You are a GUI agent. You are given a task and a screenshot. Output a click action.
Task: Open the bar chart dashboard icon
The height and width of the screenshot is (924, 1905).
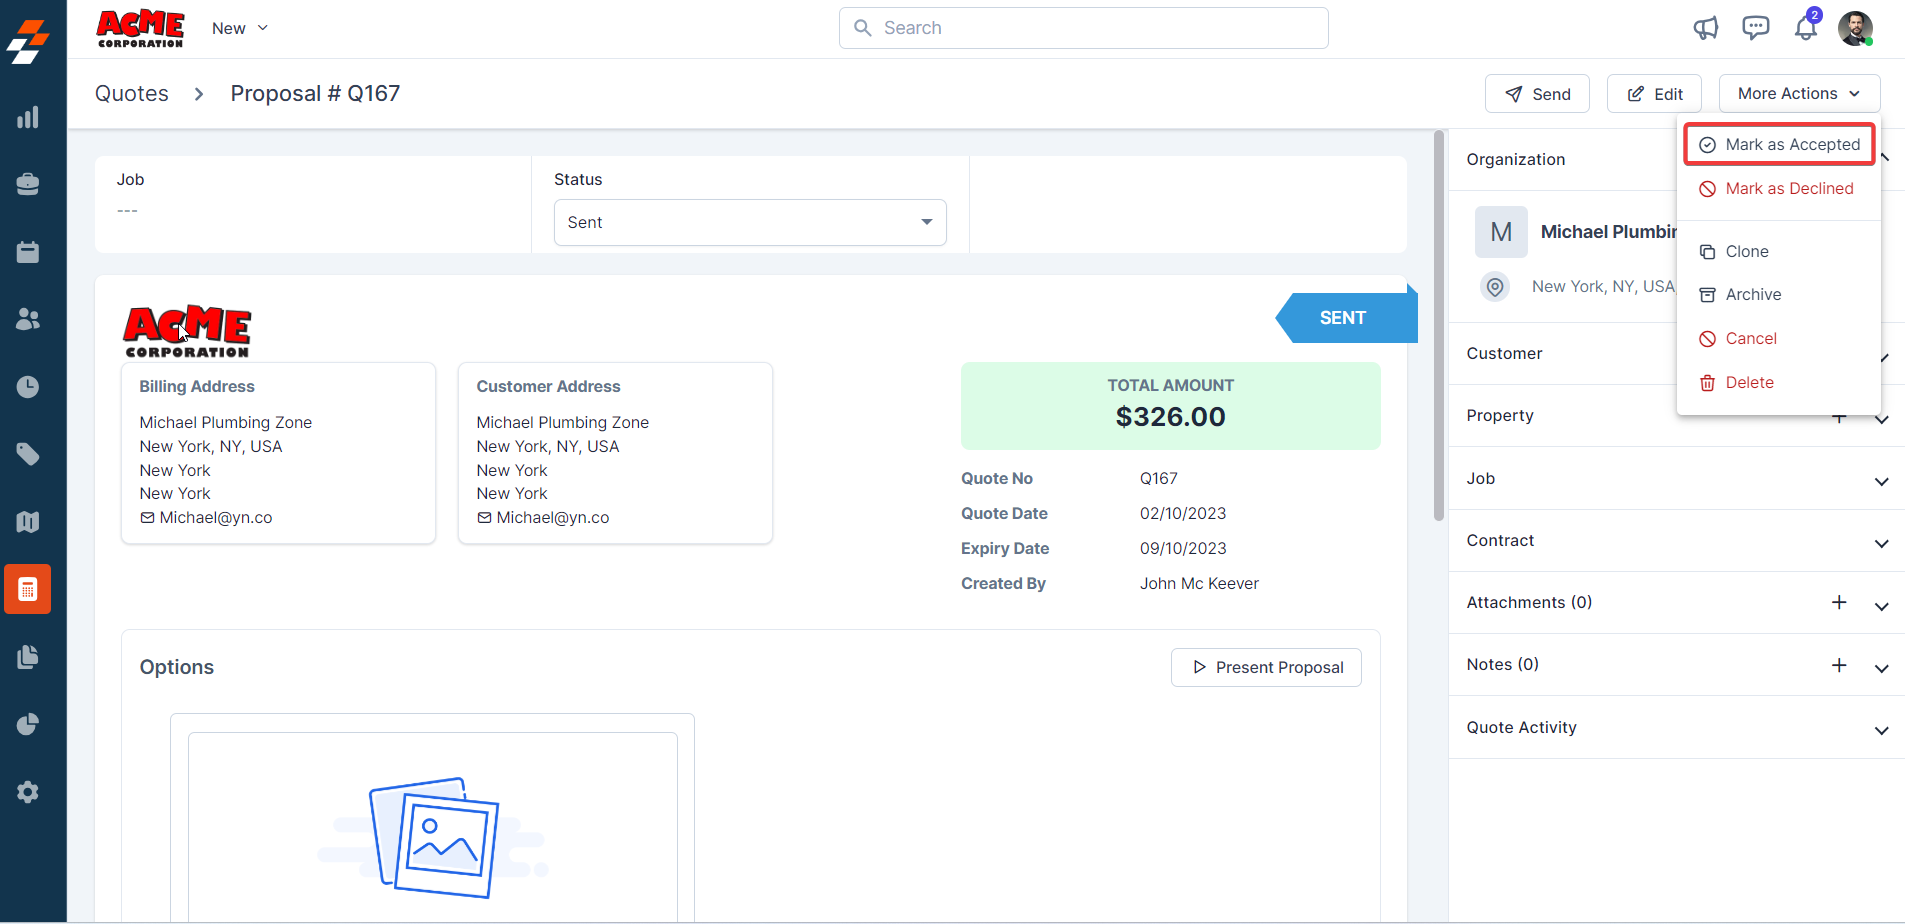[28, 117]
